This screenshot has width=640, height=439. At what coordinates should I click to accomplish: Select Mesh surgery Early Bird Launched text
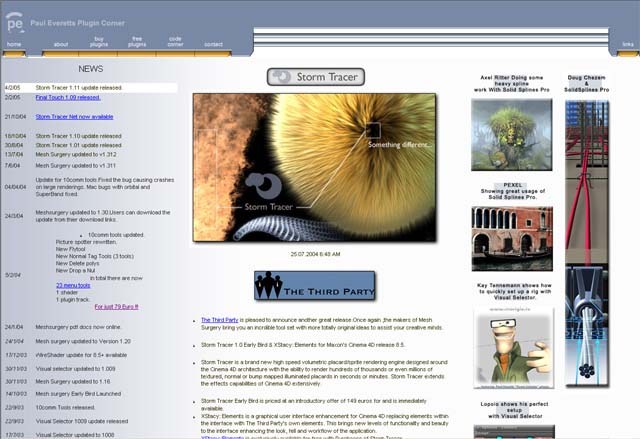click(x=78, y=394)
